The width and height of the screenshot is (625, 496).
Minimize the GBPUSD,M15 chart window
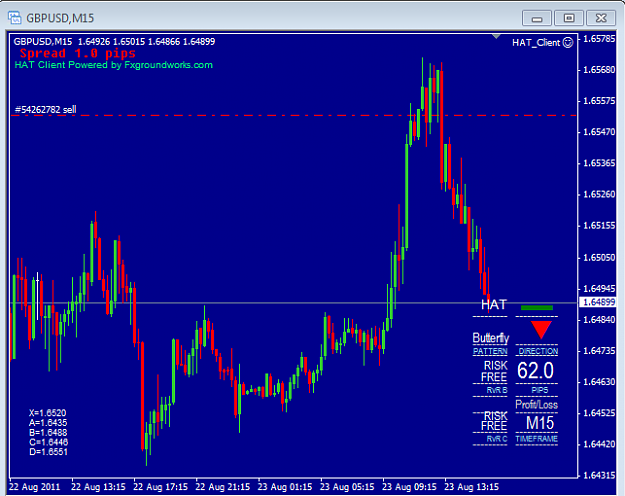(537, 18)
